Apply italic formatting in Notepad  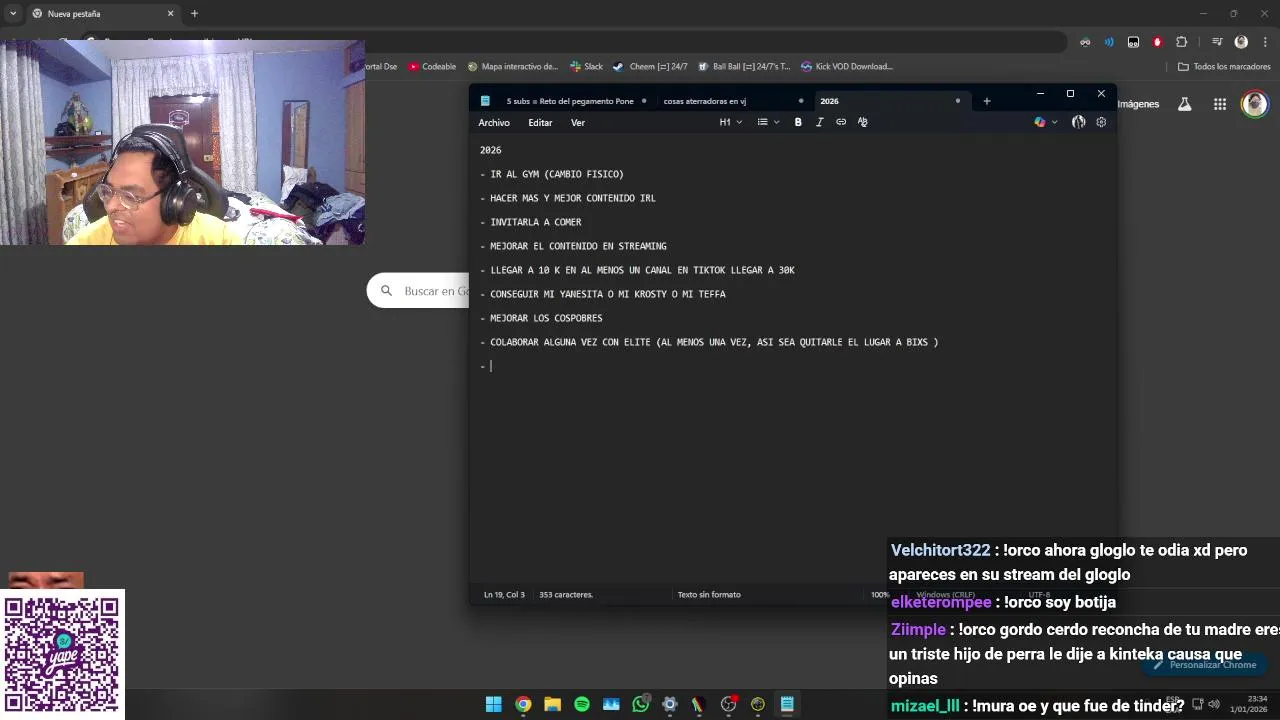819,122
